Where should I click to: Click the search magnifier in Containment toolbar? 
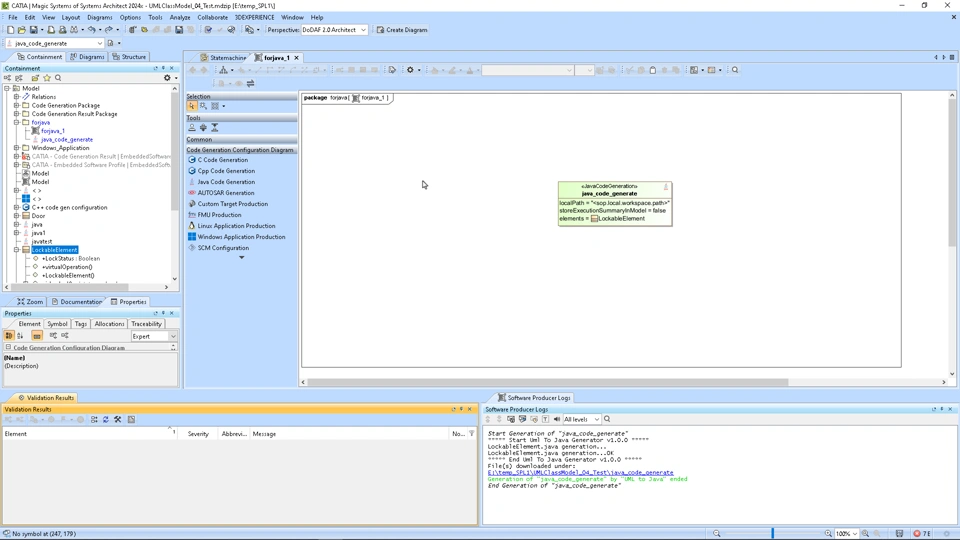(58, 78)
